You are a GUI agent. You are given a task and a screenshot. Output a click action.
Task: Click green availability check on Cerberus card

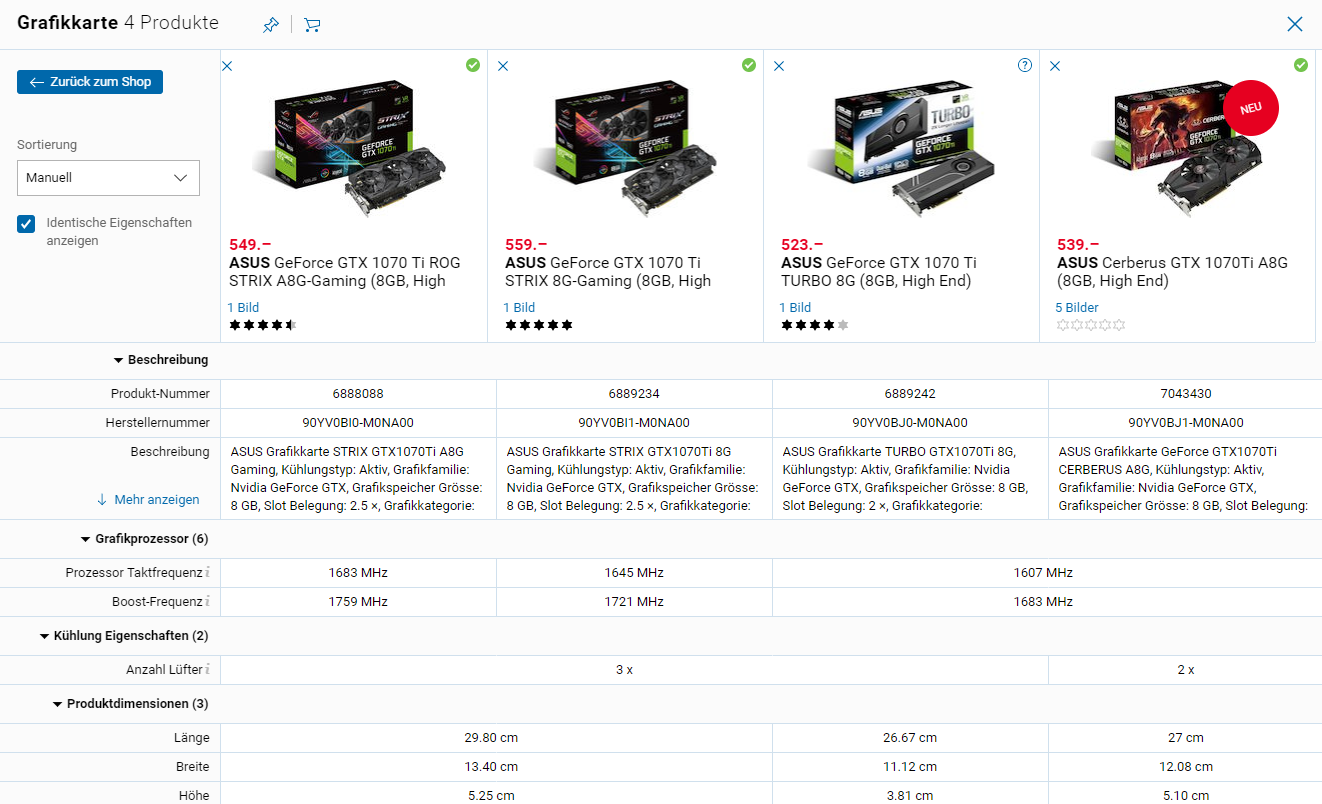1300,65
